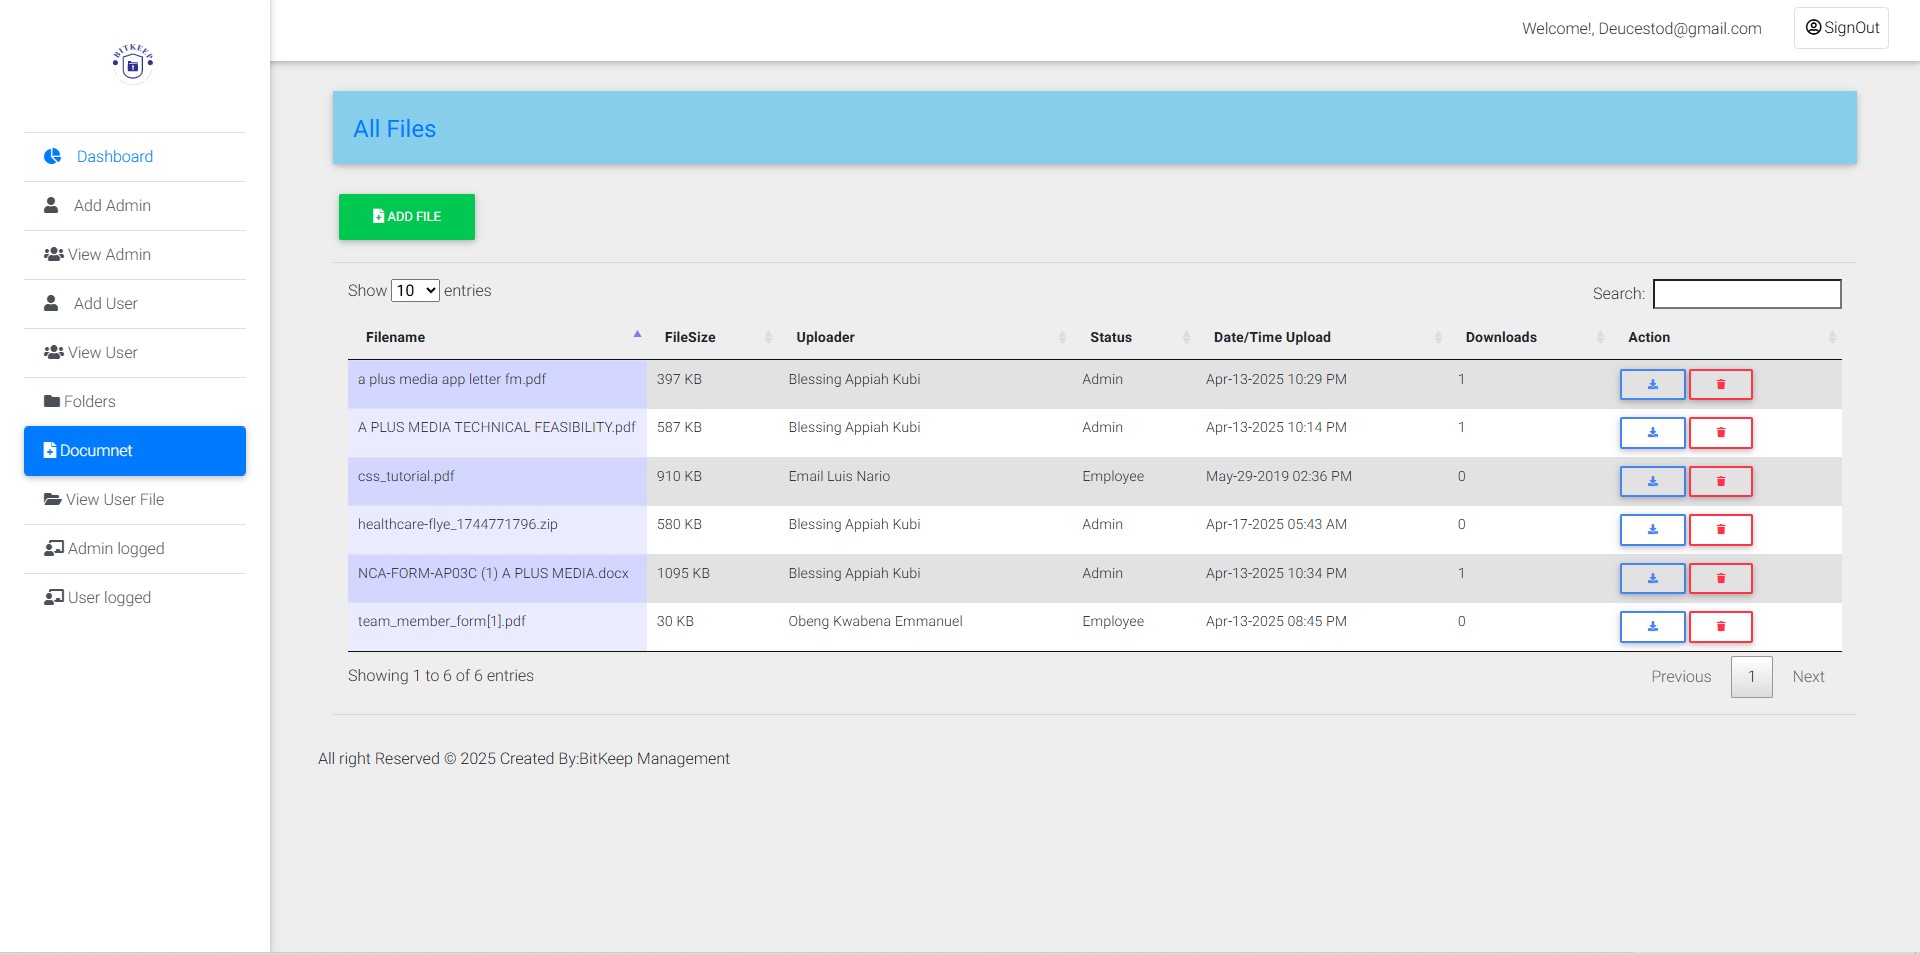Go to Folders in sidebar
Screen dimensions: 1920x954
[x=89, y=402]
